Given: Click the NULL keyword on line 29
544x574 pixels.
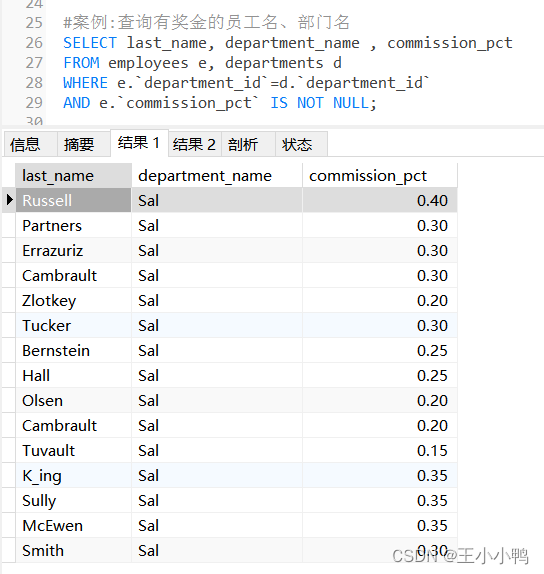Looking at the screenshot, I should coord(351,103).
